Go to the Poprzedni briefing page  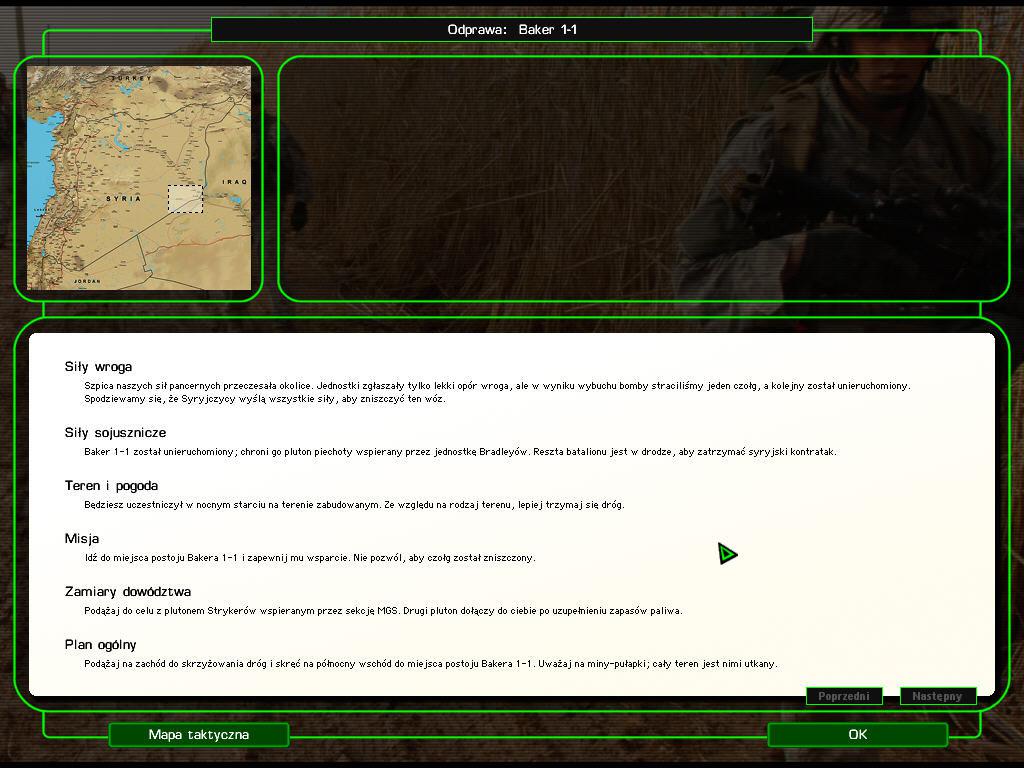(x=844, y=696)
